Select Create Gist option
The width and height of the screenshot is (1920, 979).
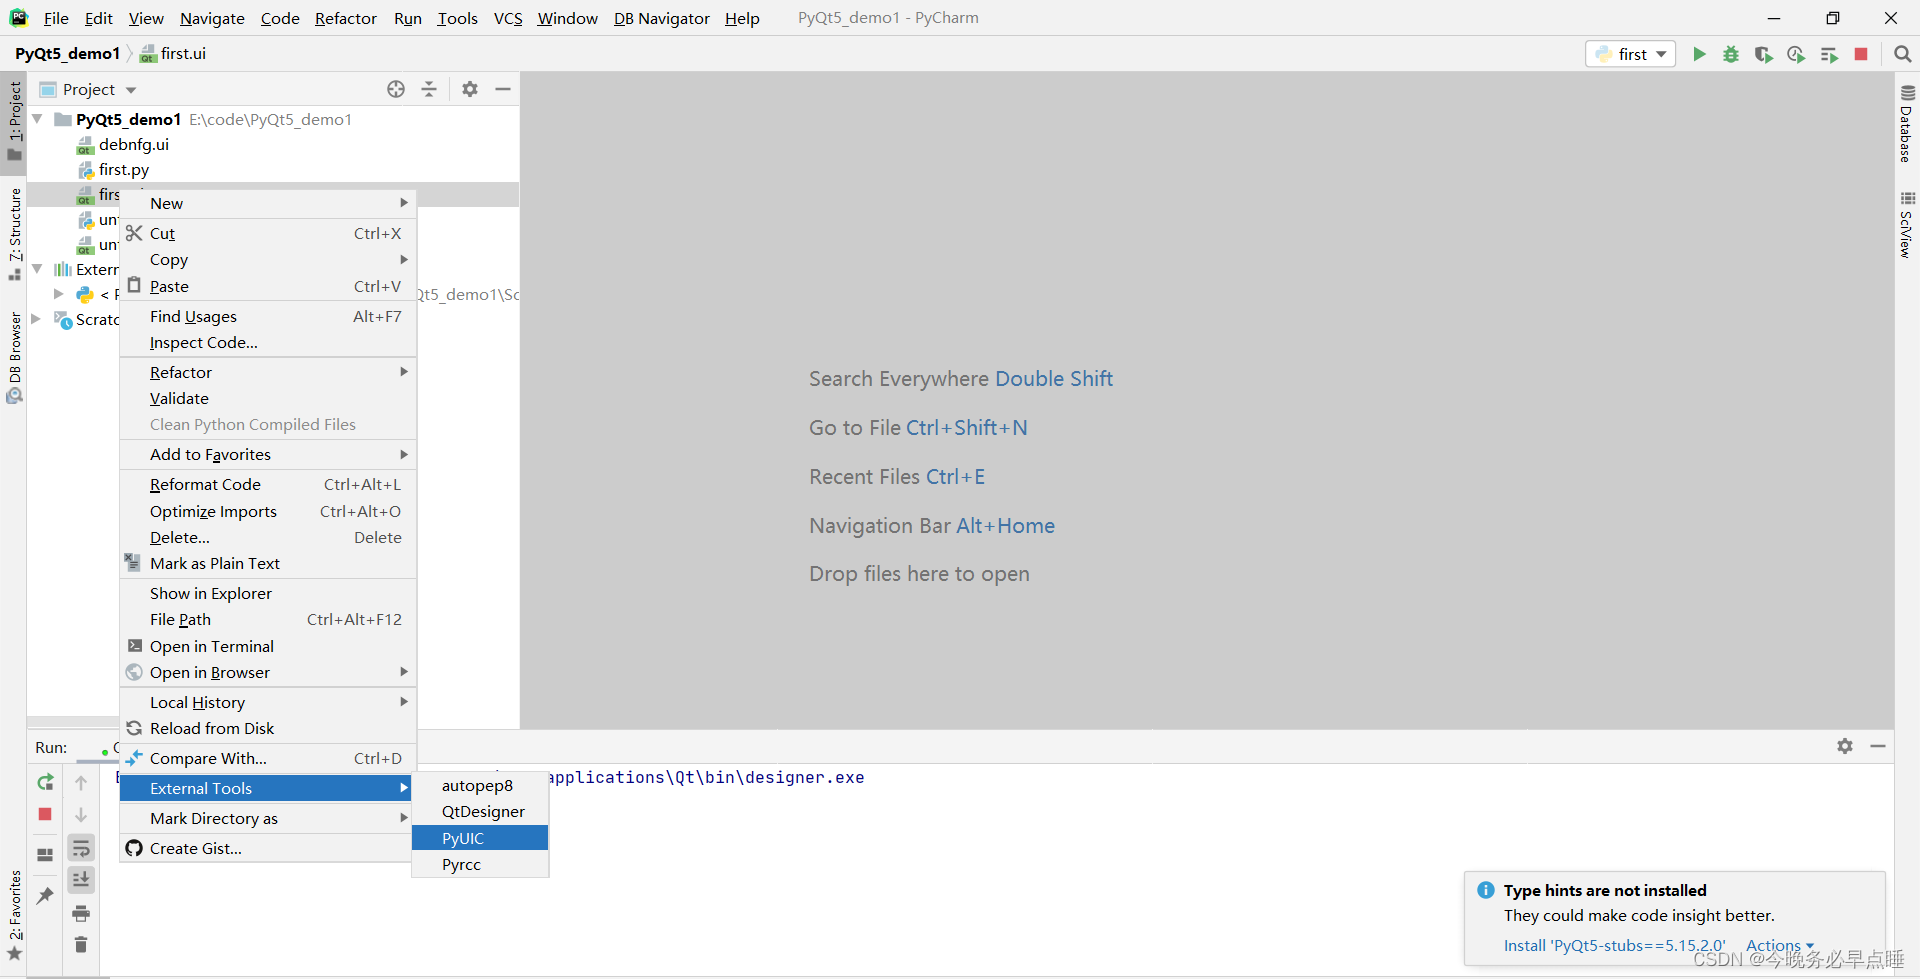[267, 848]
